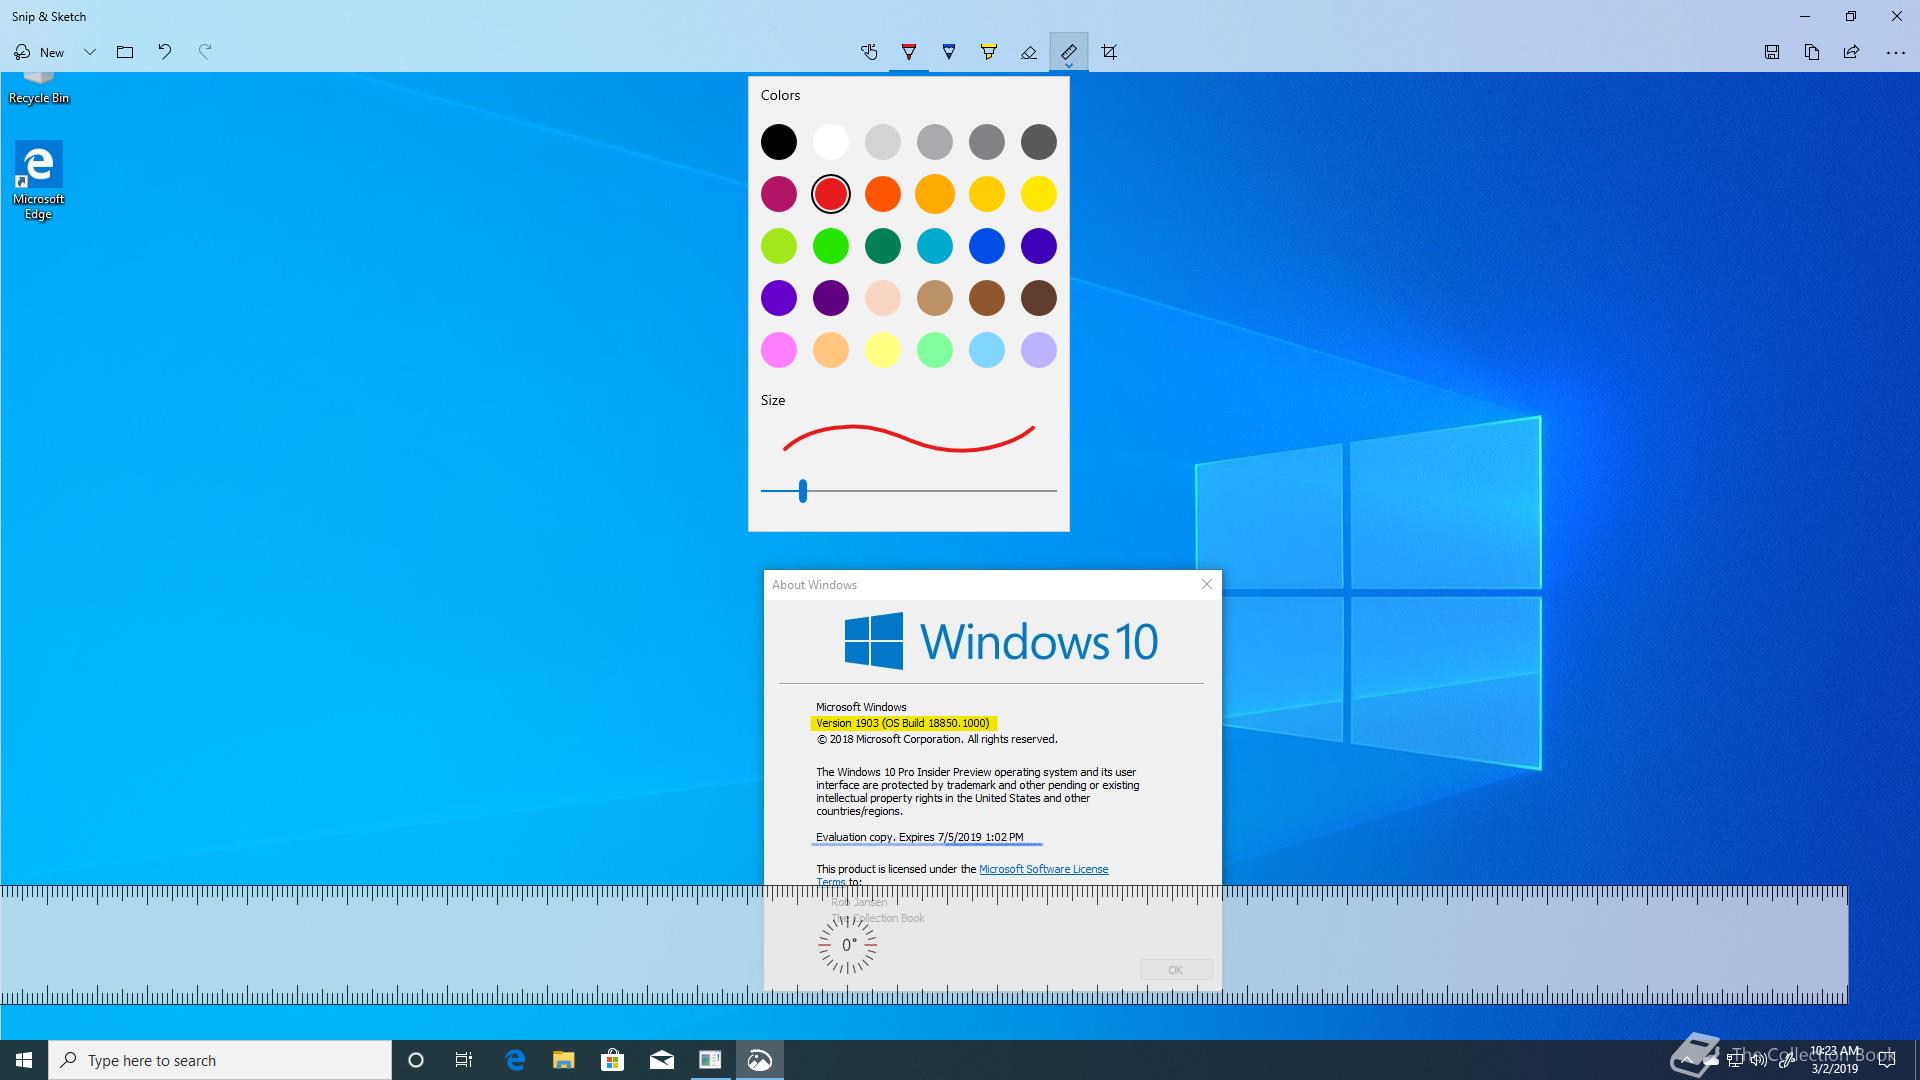This screenshot has height=1080, width=1920.
Task: Pick the magenta color swatch
Action: [779, 194]
